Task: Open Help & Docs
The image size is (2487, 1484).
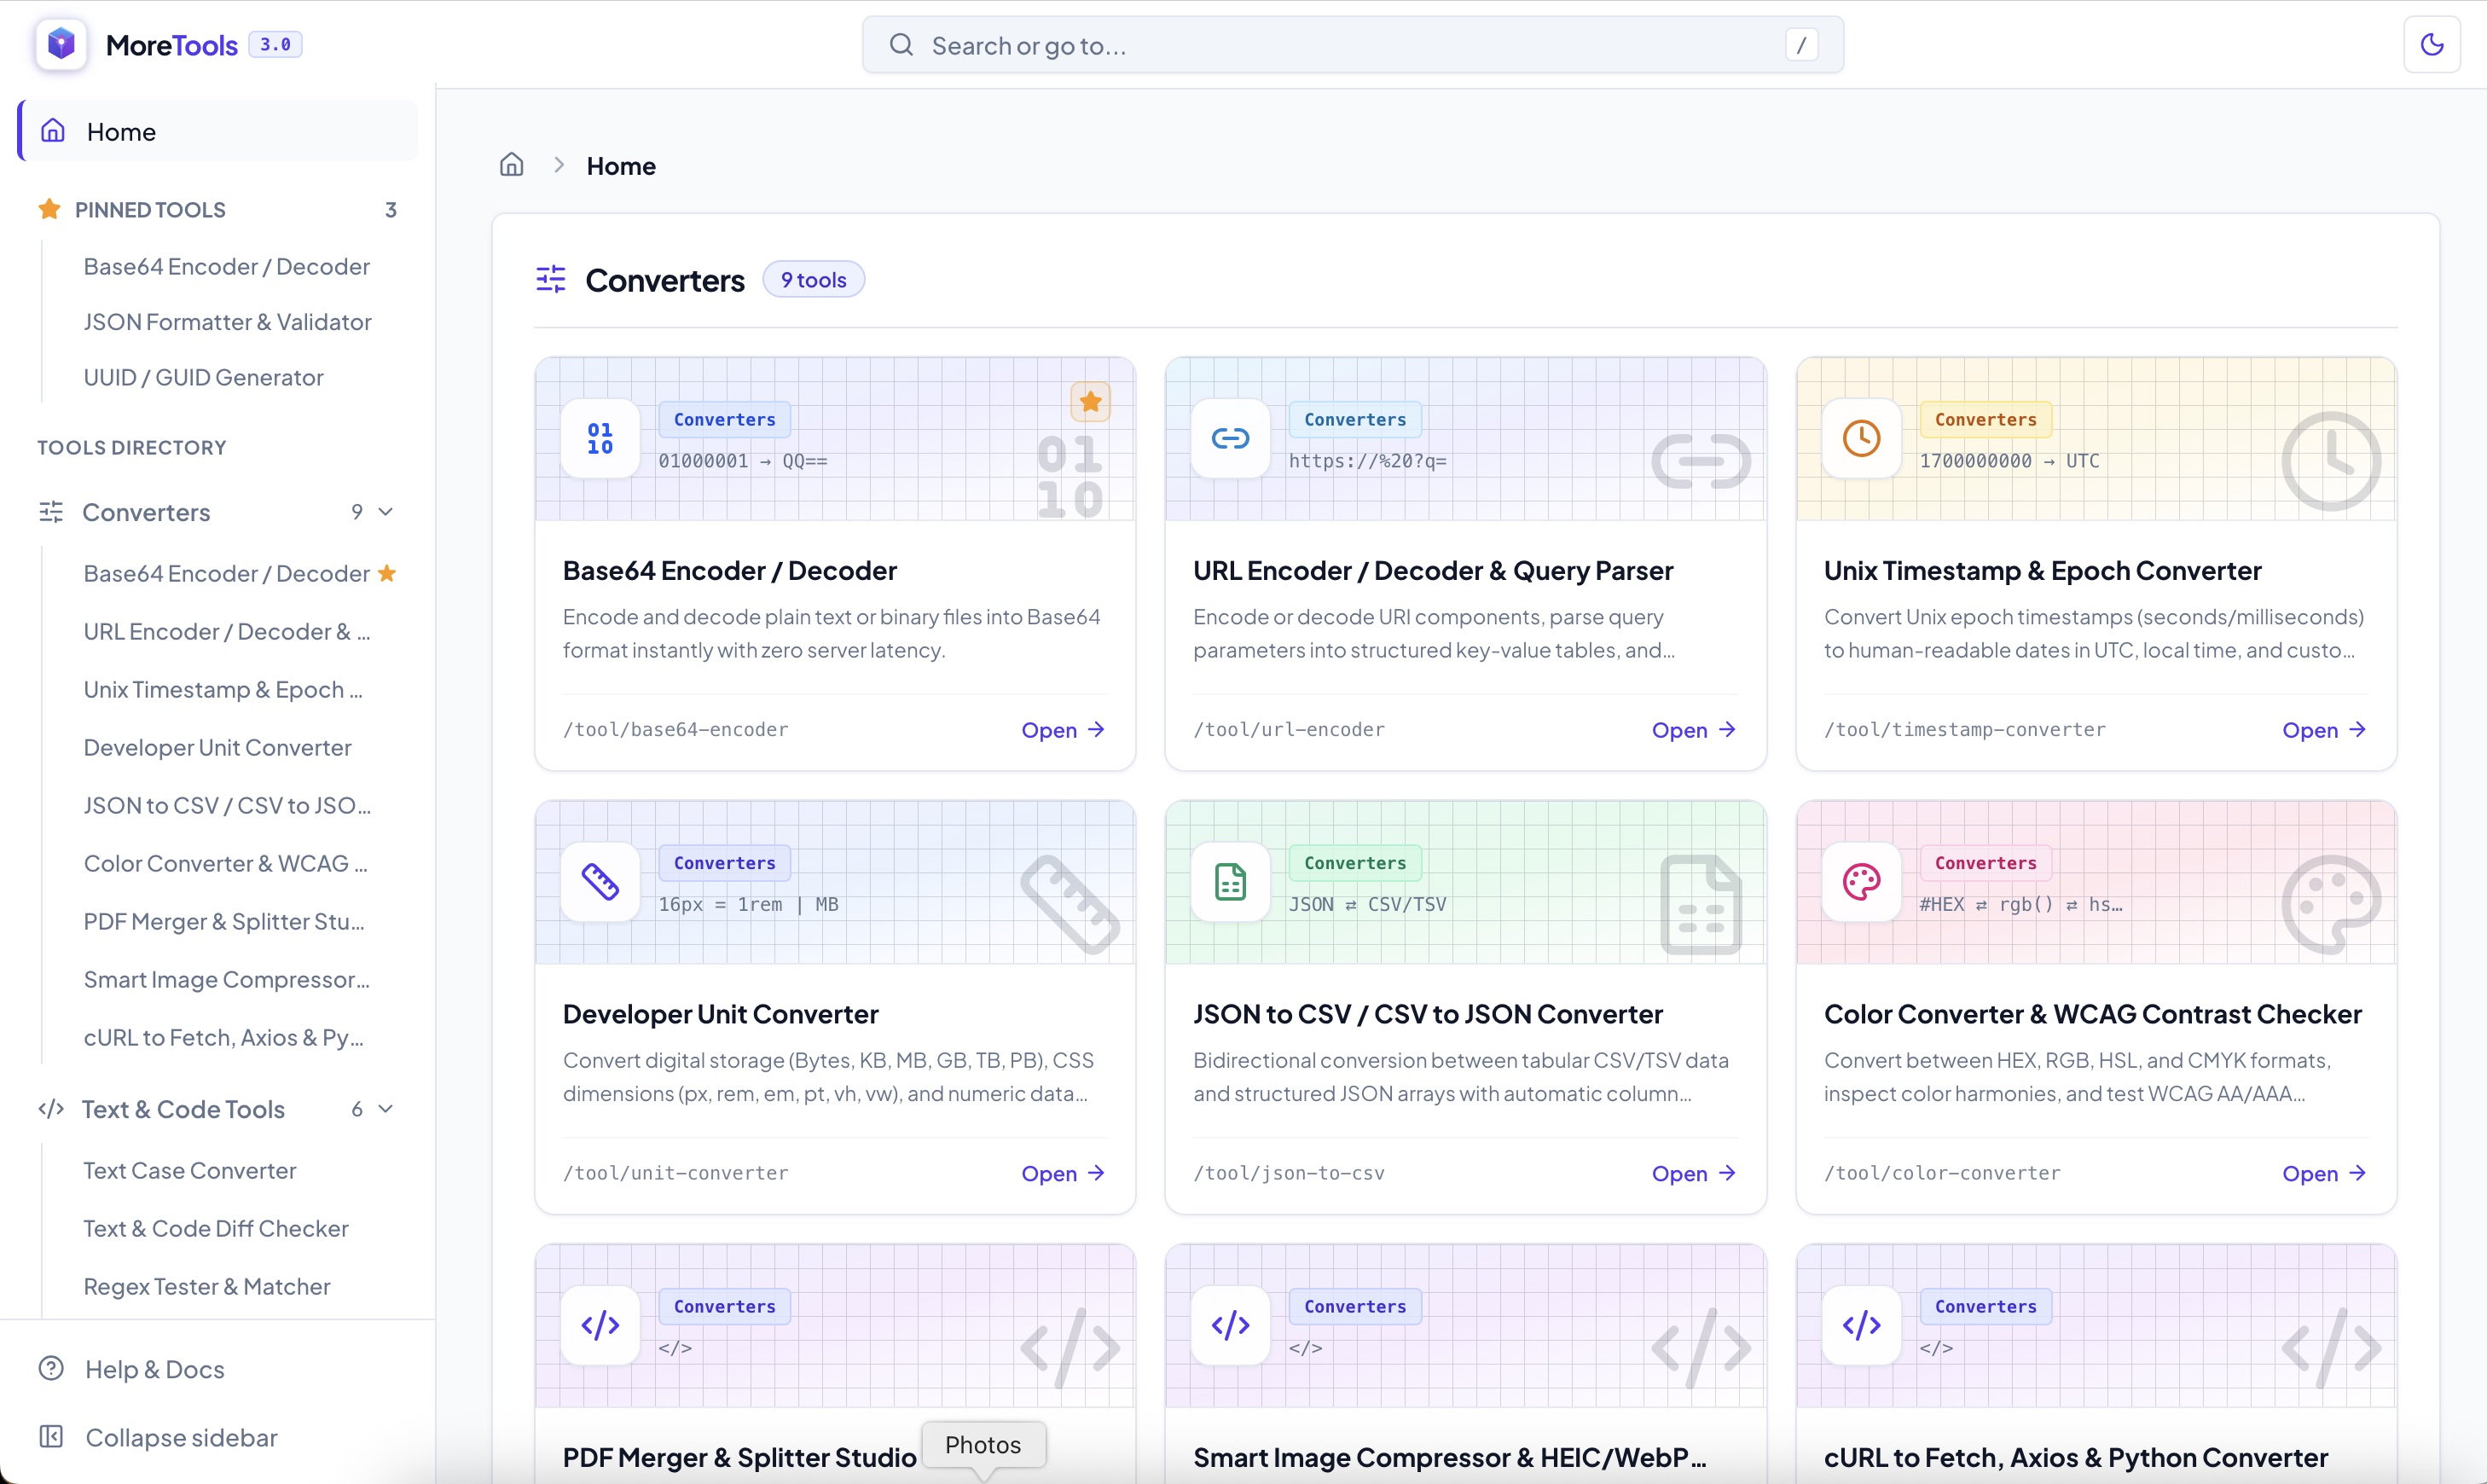Action: [x=154, y=1369]
